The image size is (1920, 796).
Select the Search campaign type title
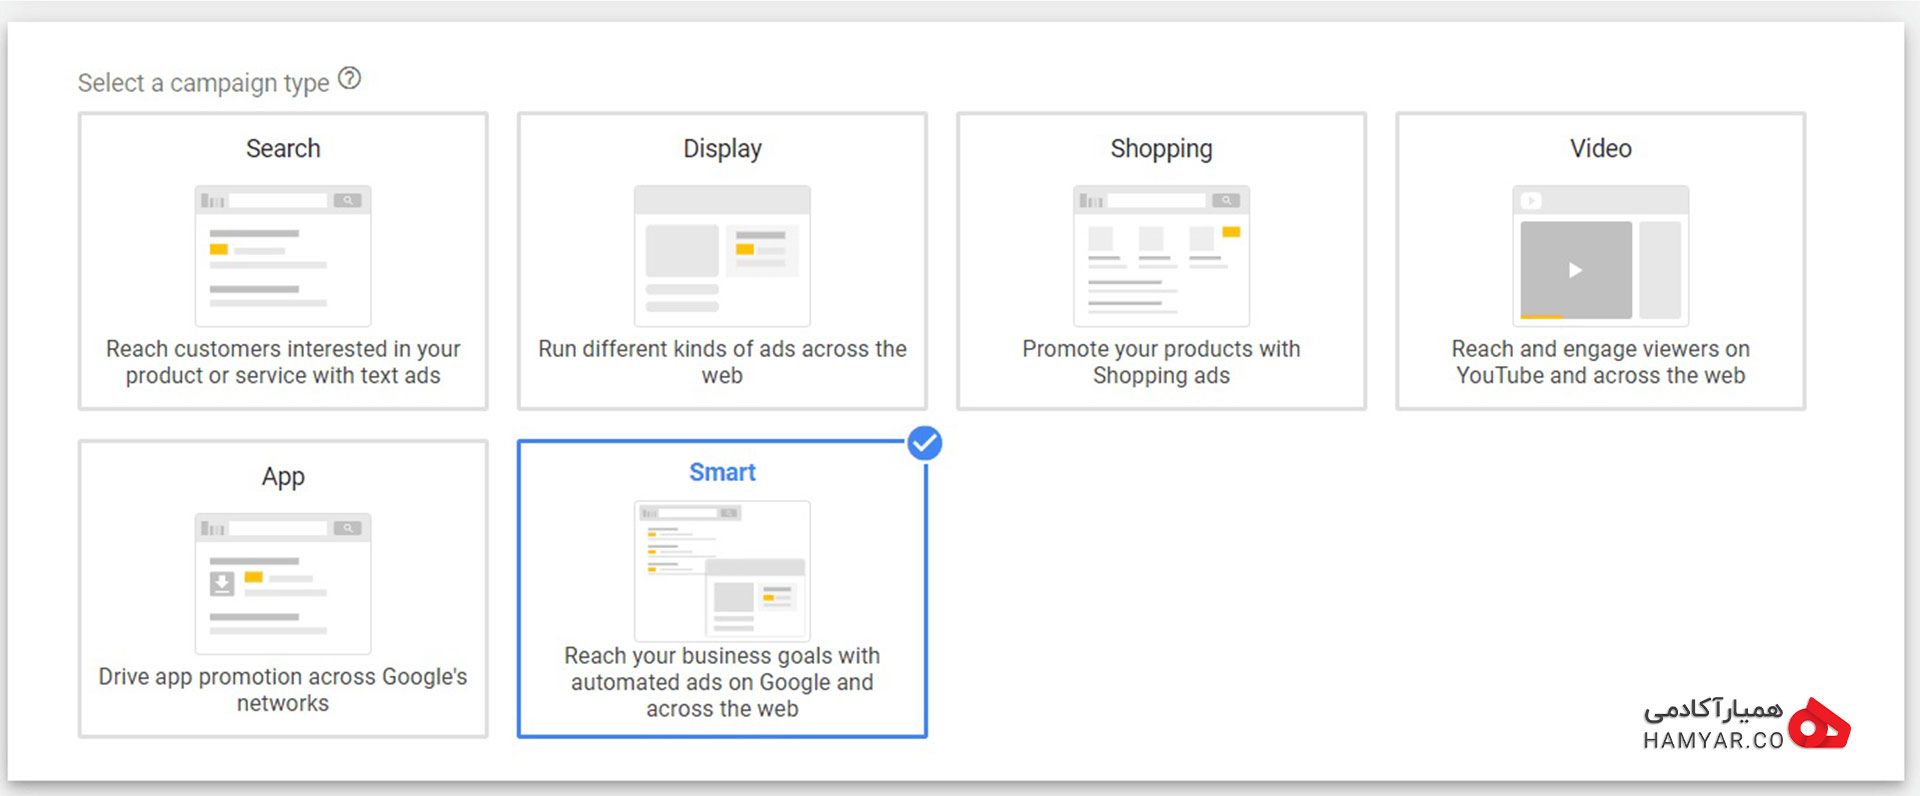click(x=283, y=148)
